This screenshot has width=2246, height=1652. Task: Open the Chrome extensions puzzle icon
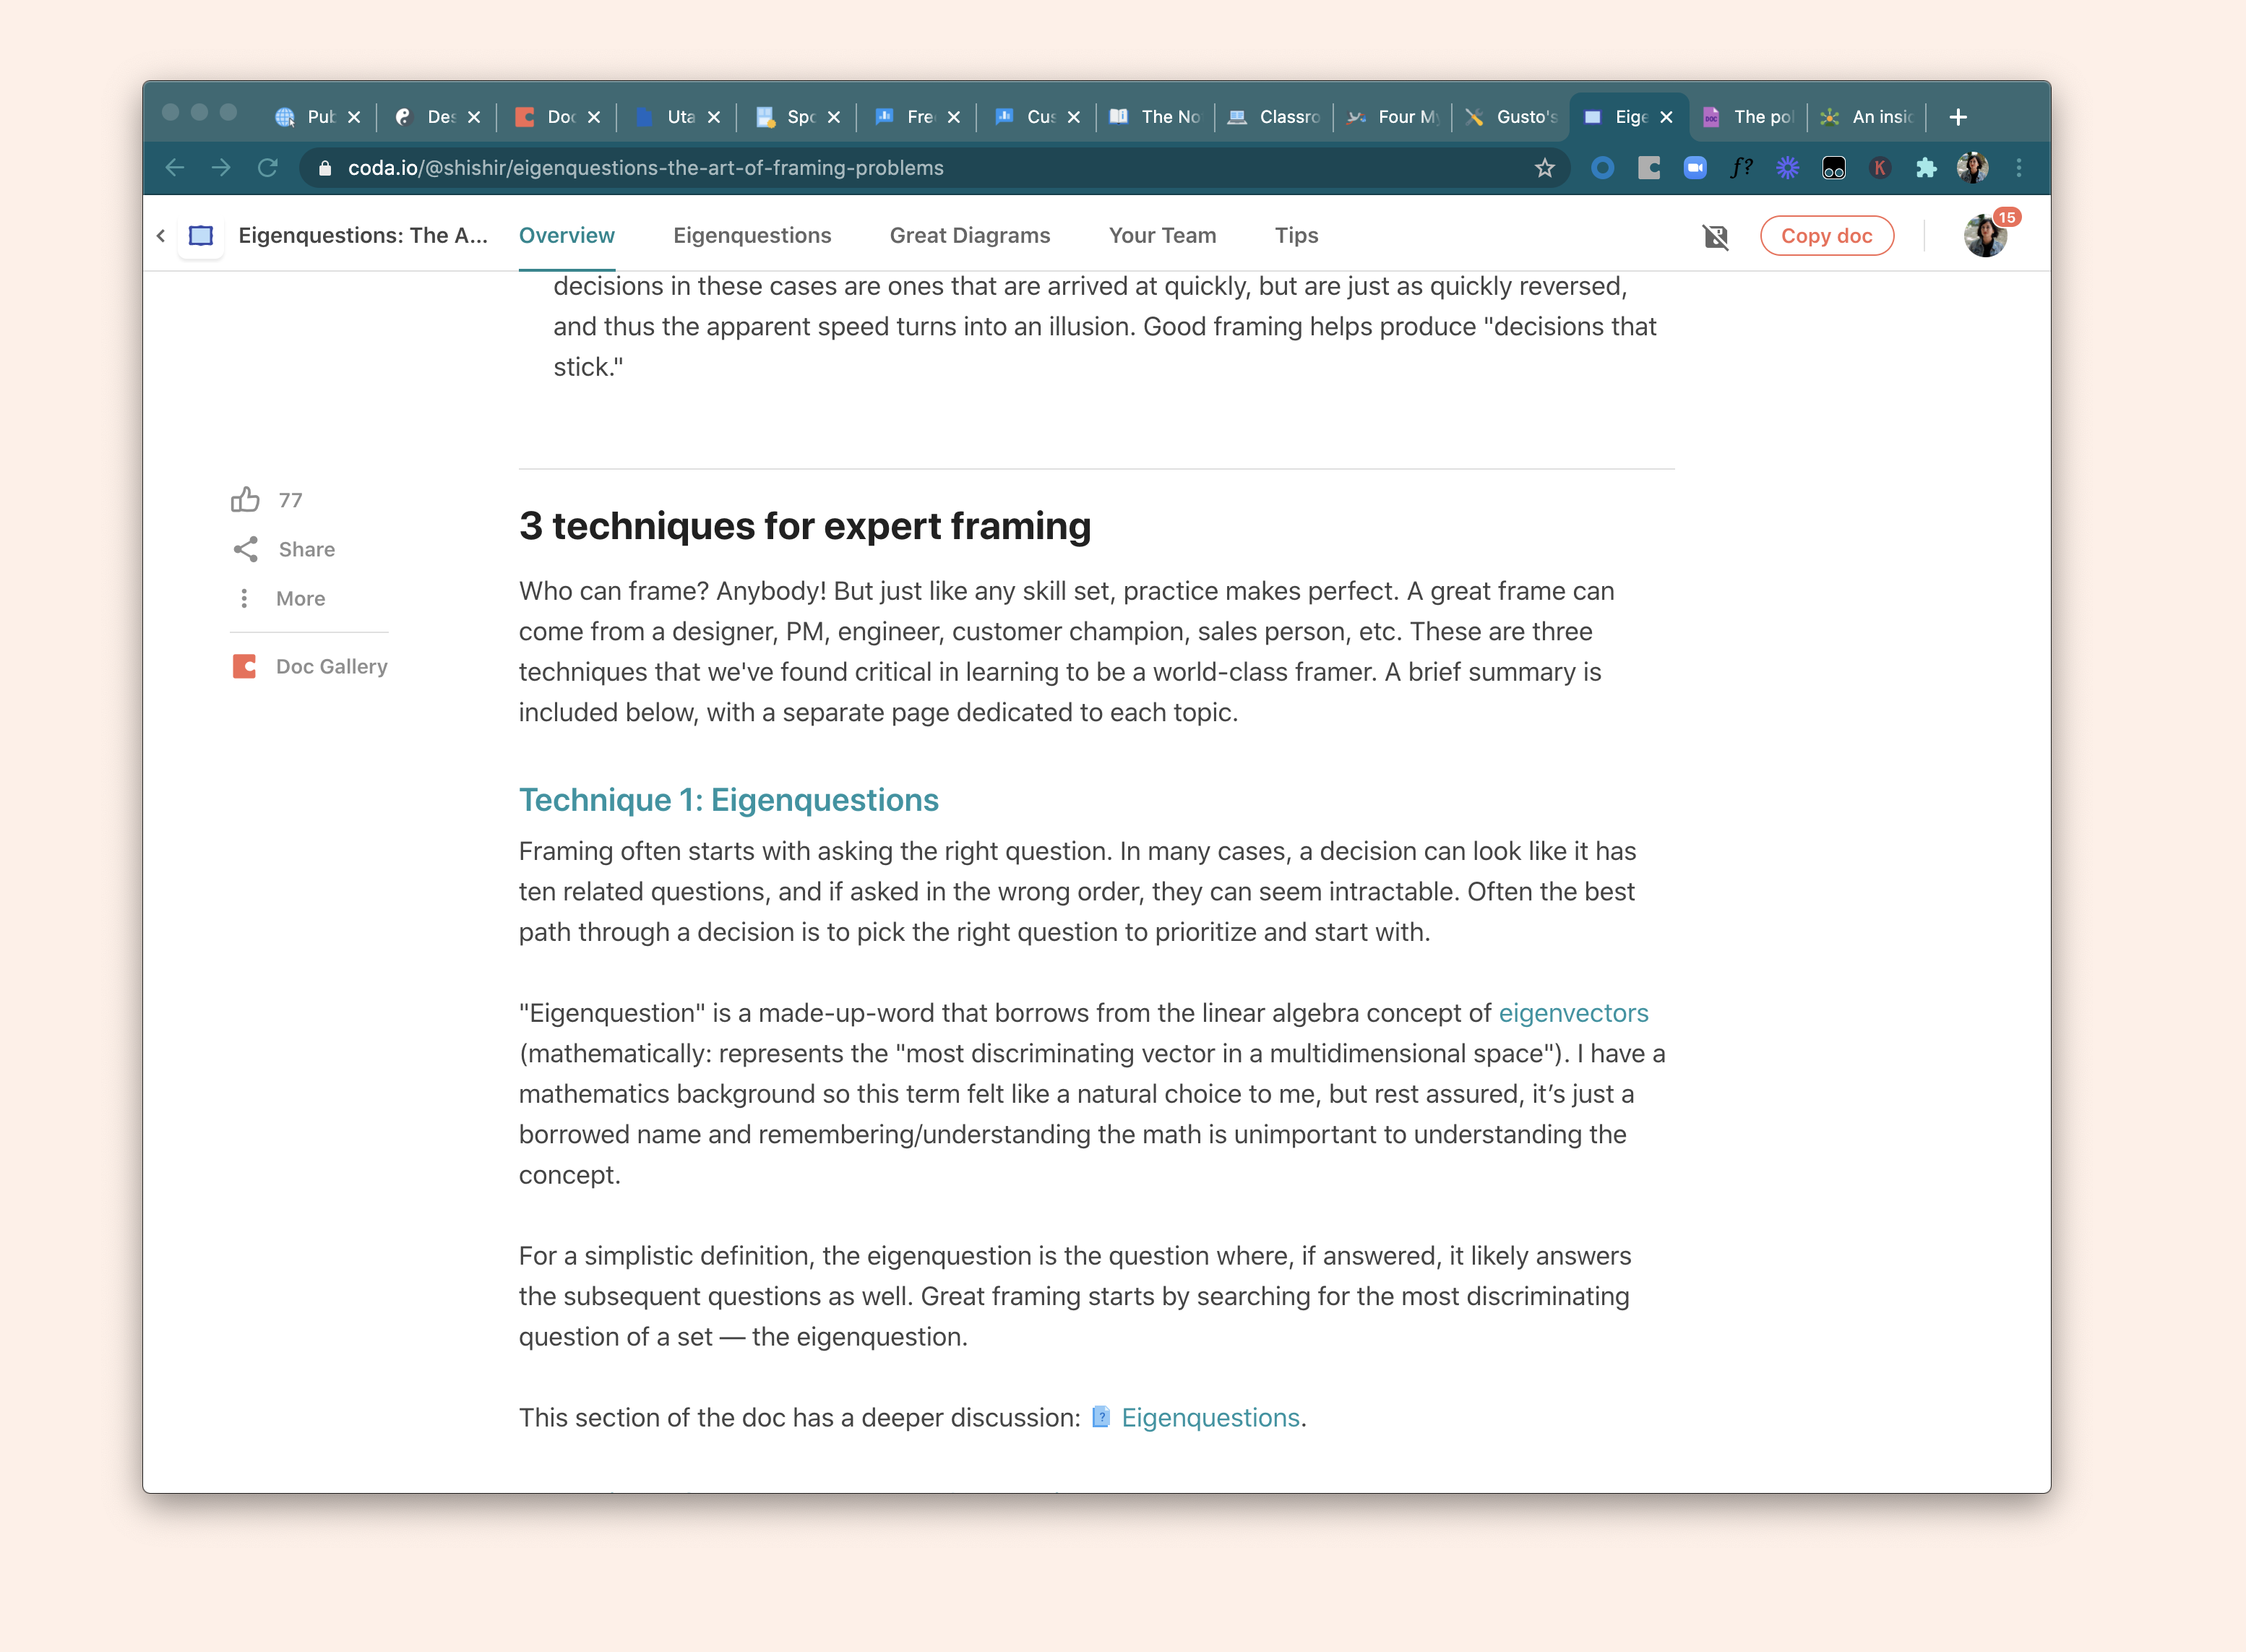coord(1926,168)
